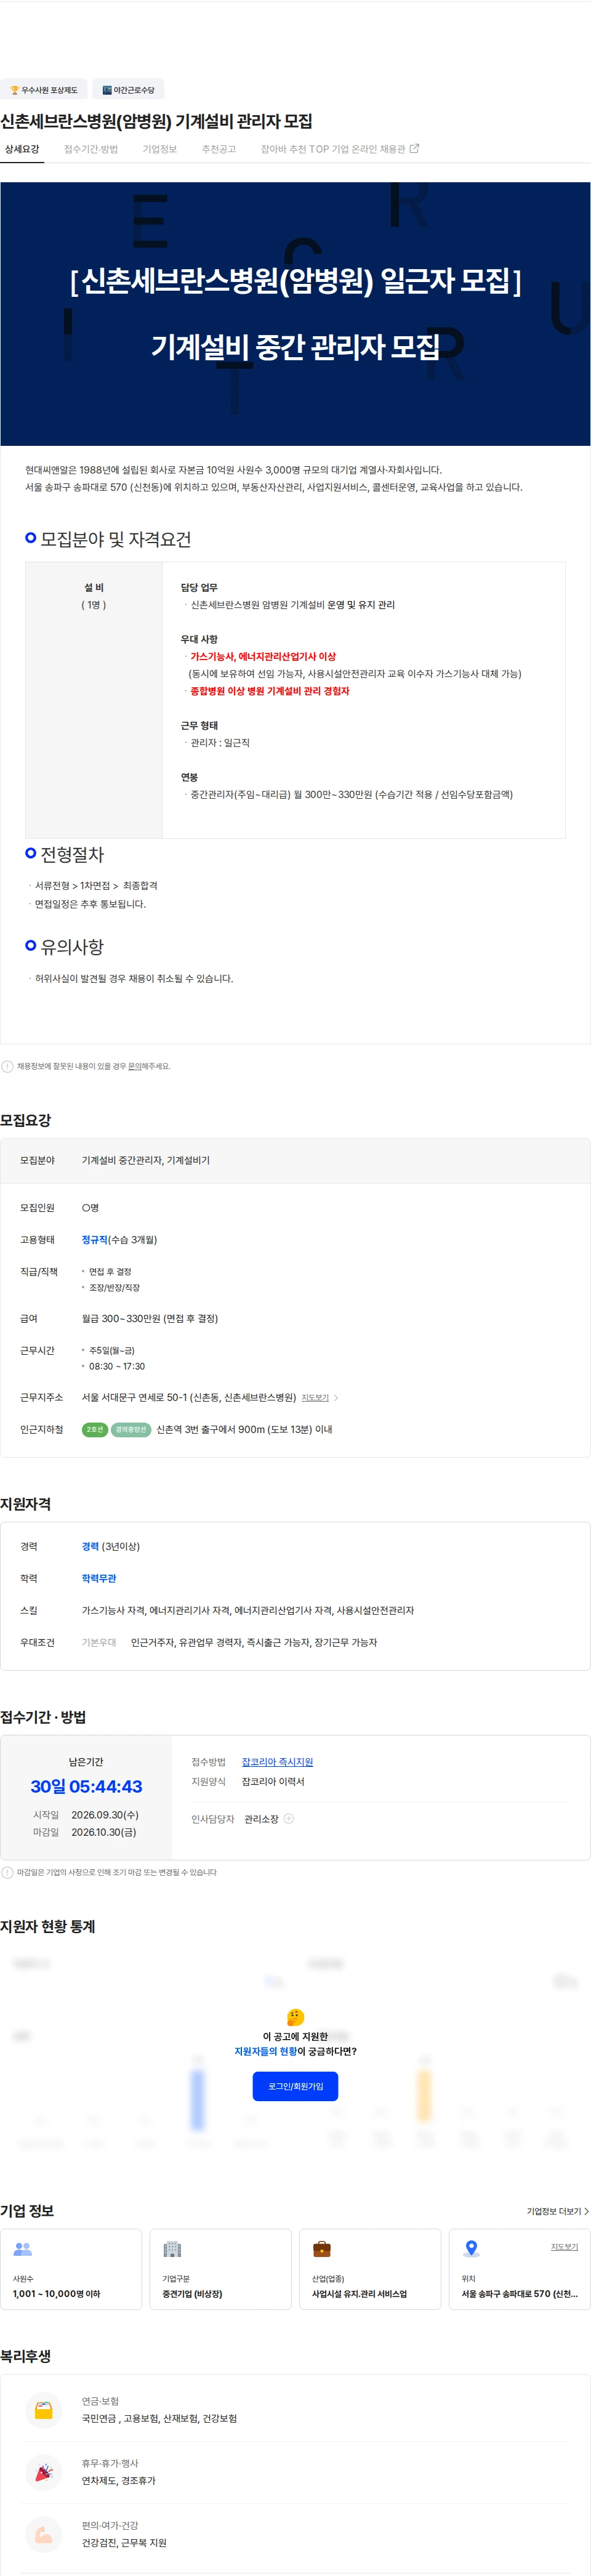Click 종합병원 이상 병원 기계설비 관리 경험자 text
This screenshot has width=591, height=2576.
(270, 691)
